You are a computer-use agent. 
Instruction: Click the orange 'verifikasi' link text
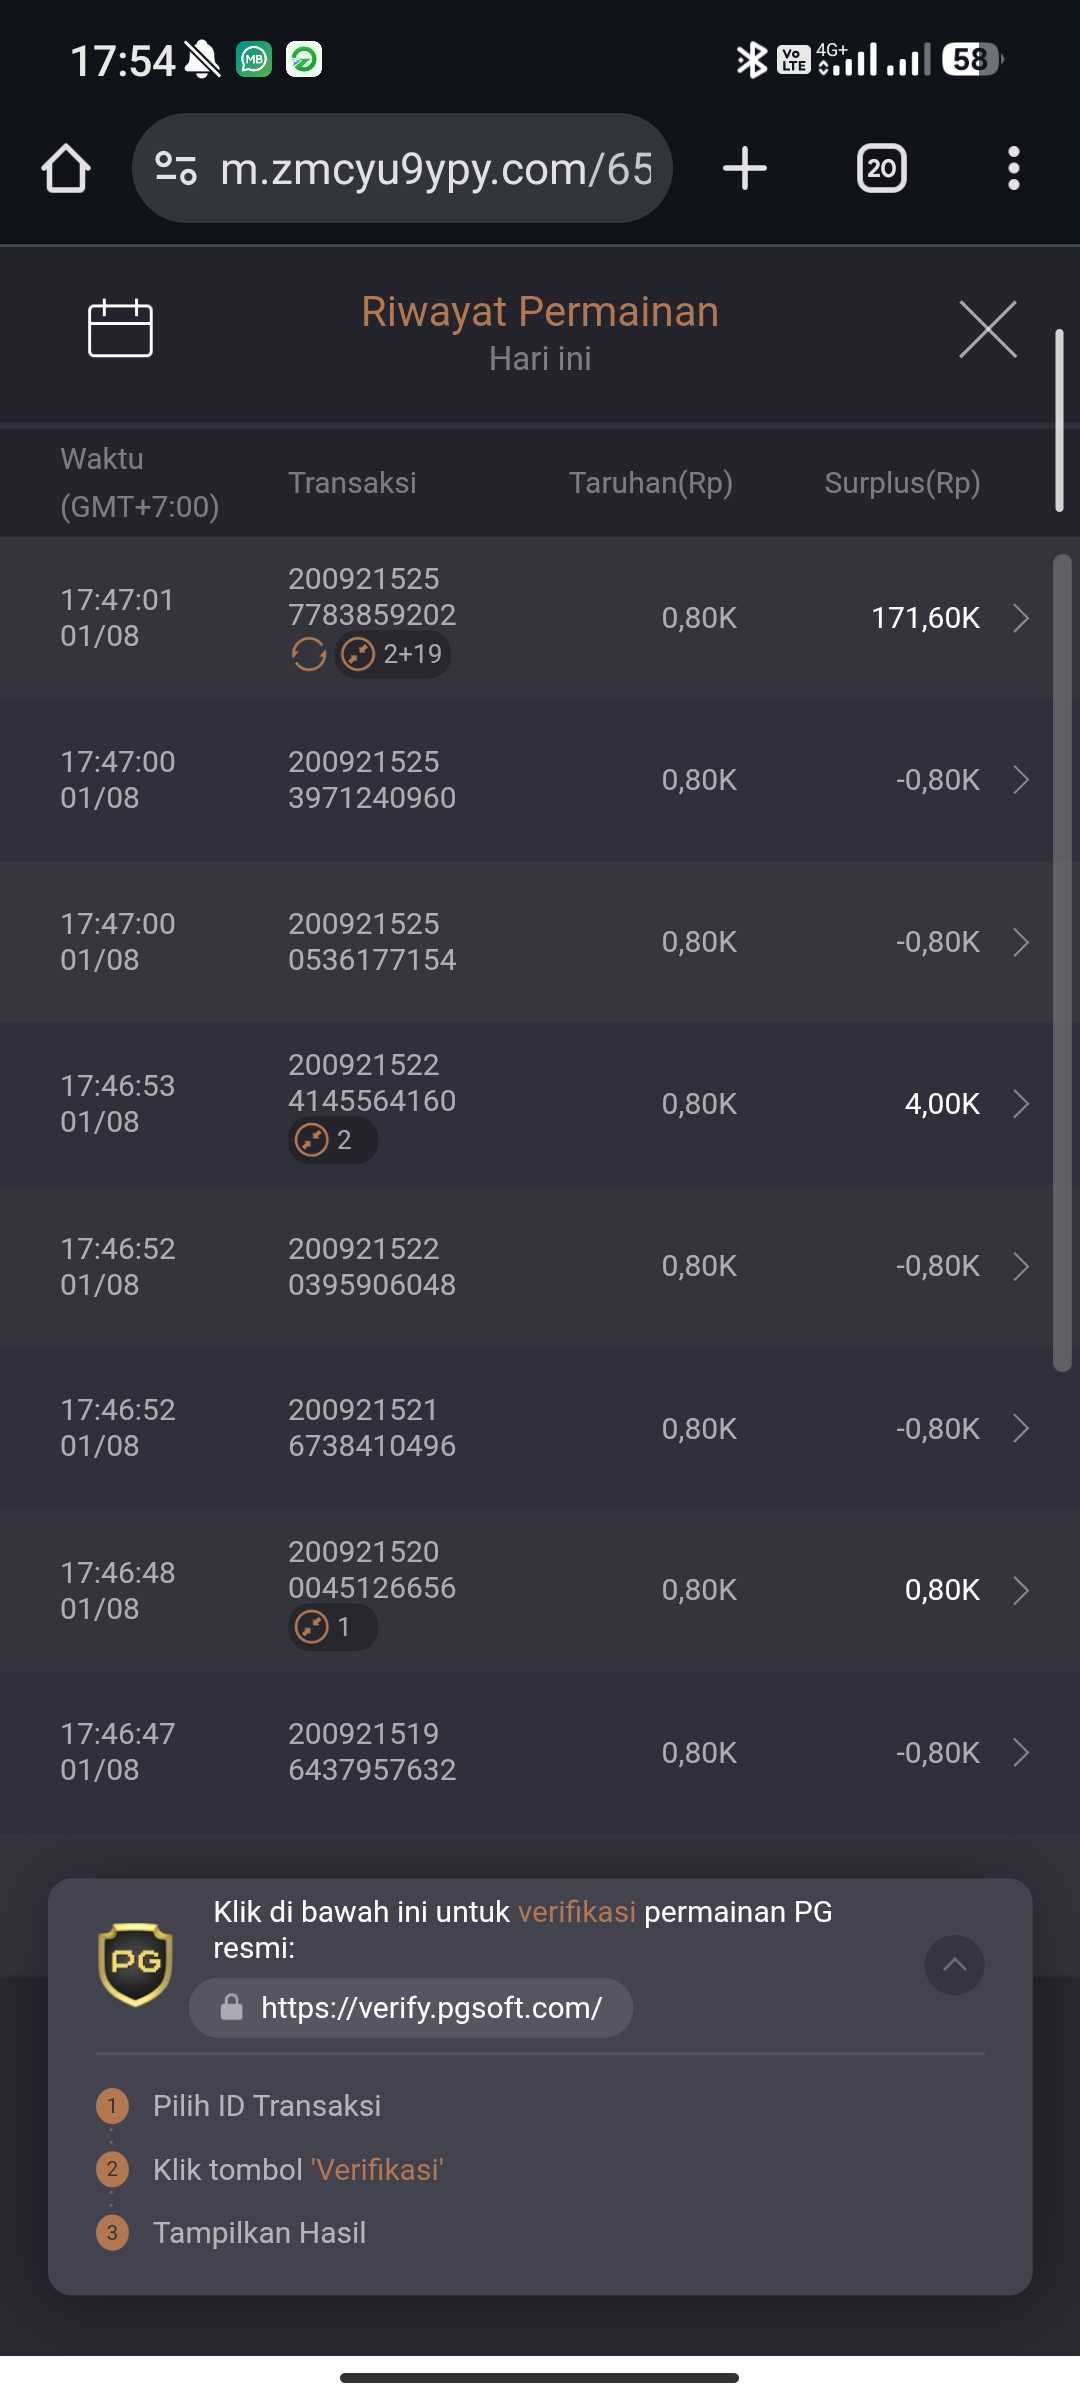[576, 1912]
